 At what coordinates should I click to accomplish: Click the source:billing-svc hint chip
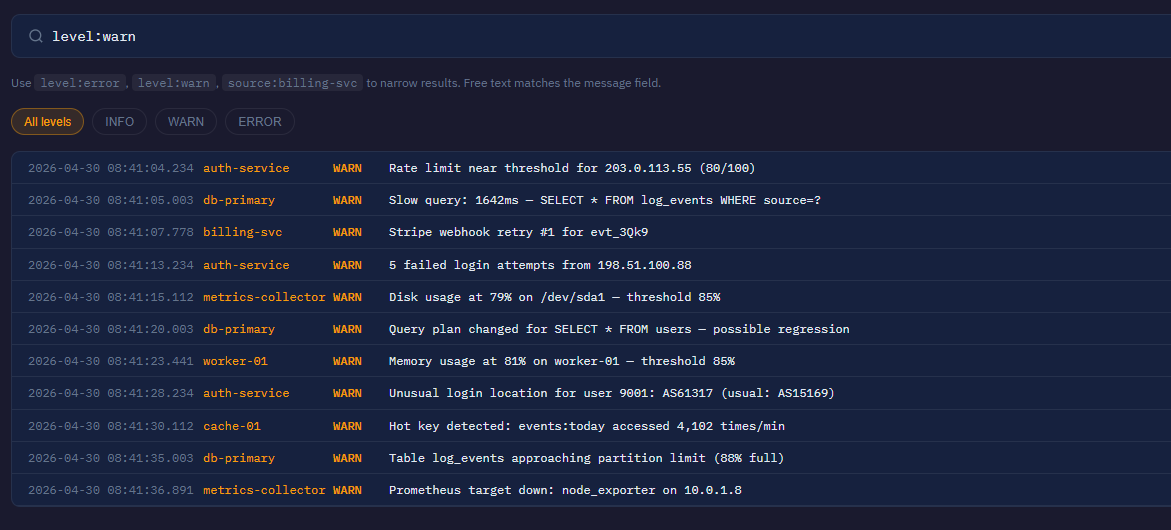[x=293, y=83]
